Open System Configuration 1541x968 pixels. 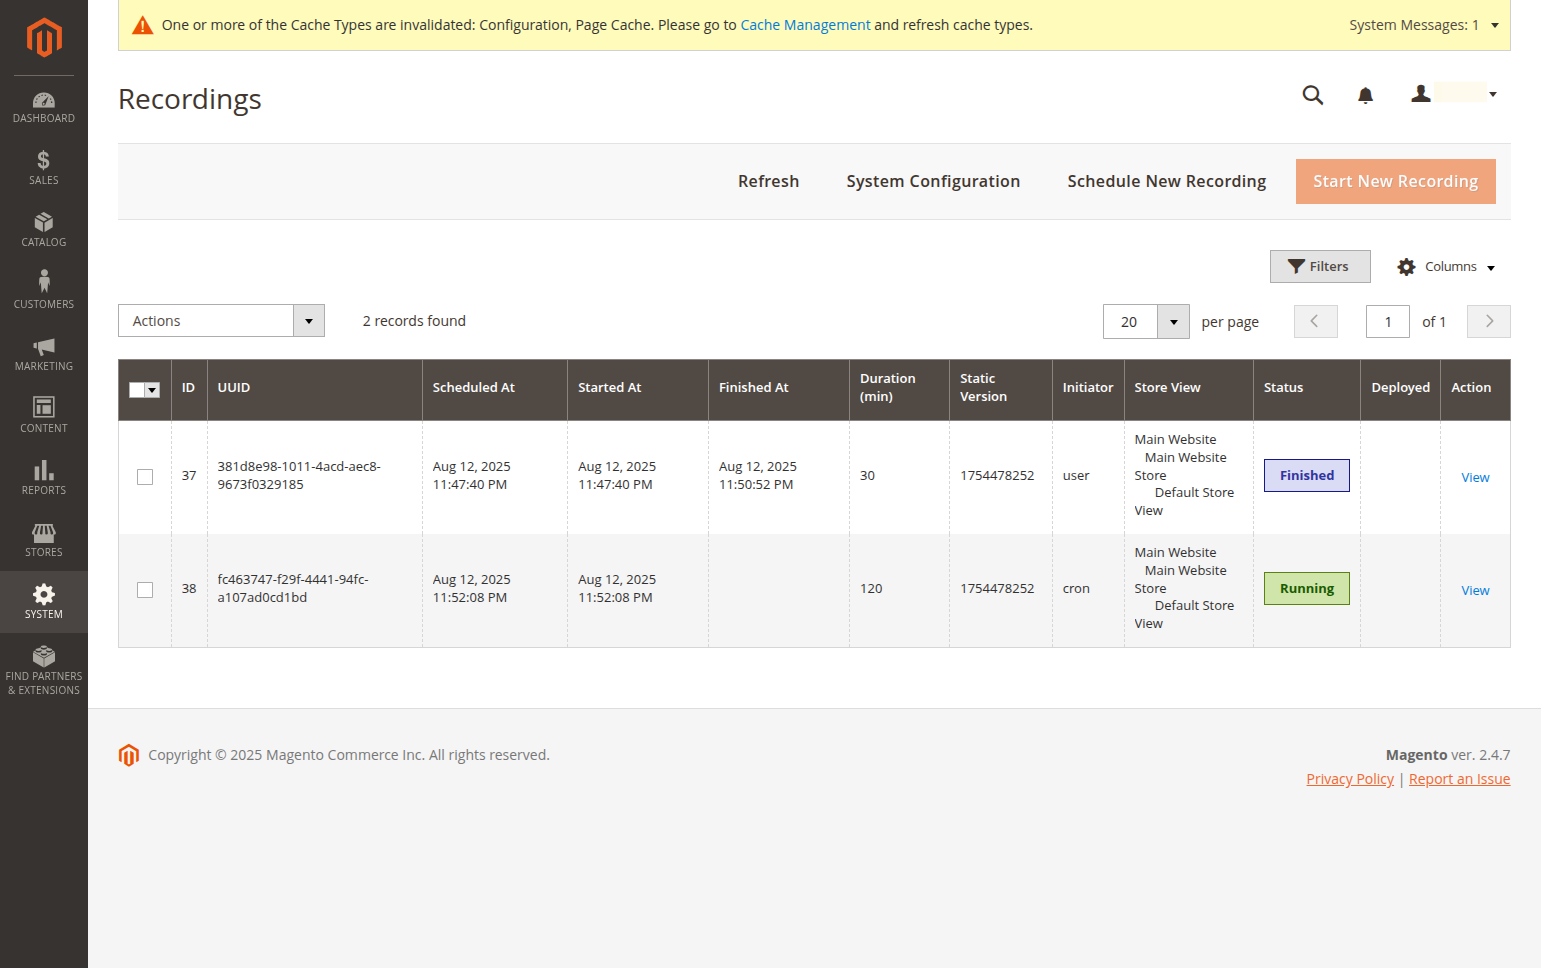point(933,181)
